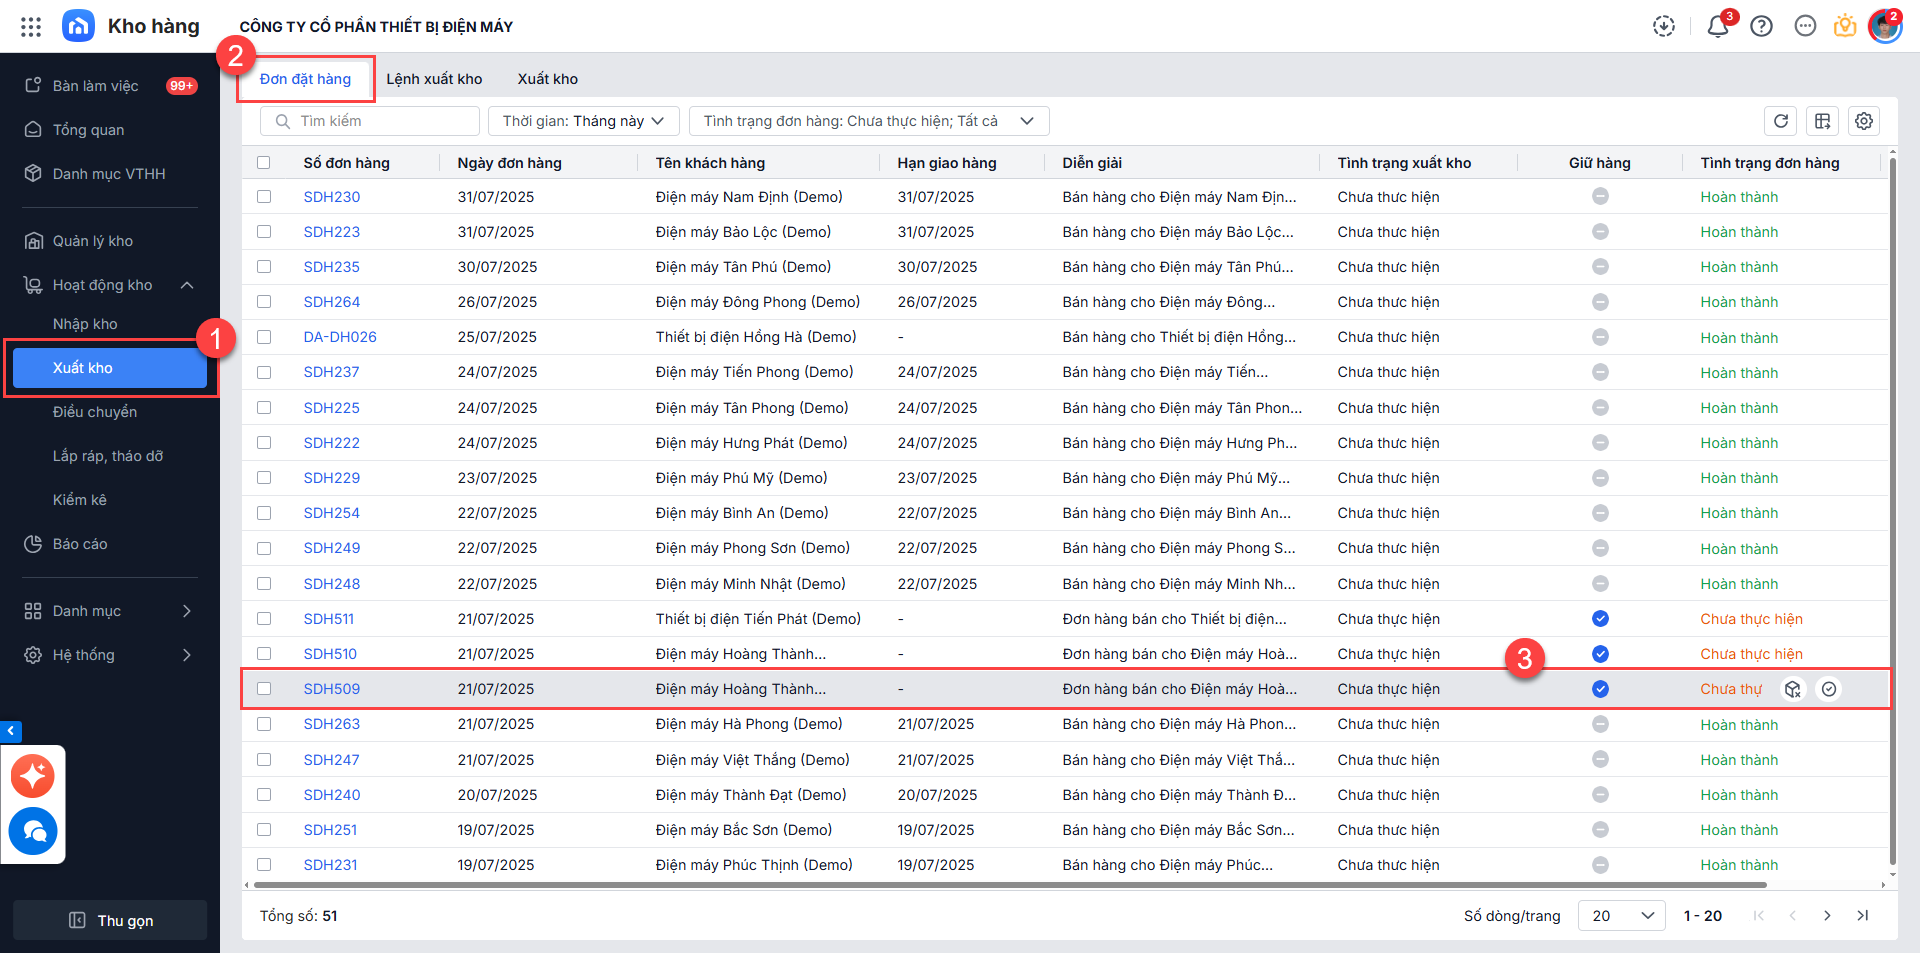Refresh the order list
The height and width of the screenshot is (953, 1920).
[1780, 121]
